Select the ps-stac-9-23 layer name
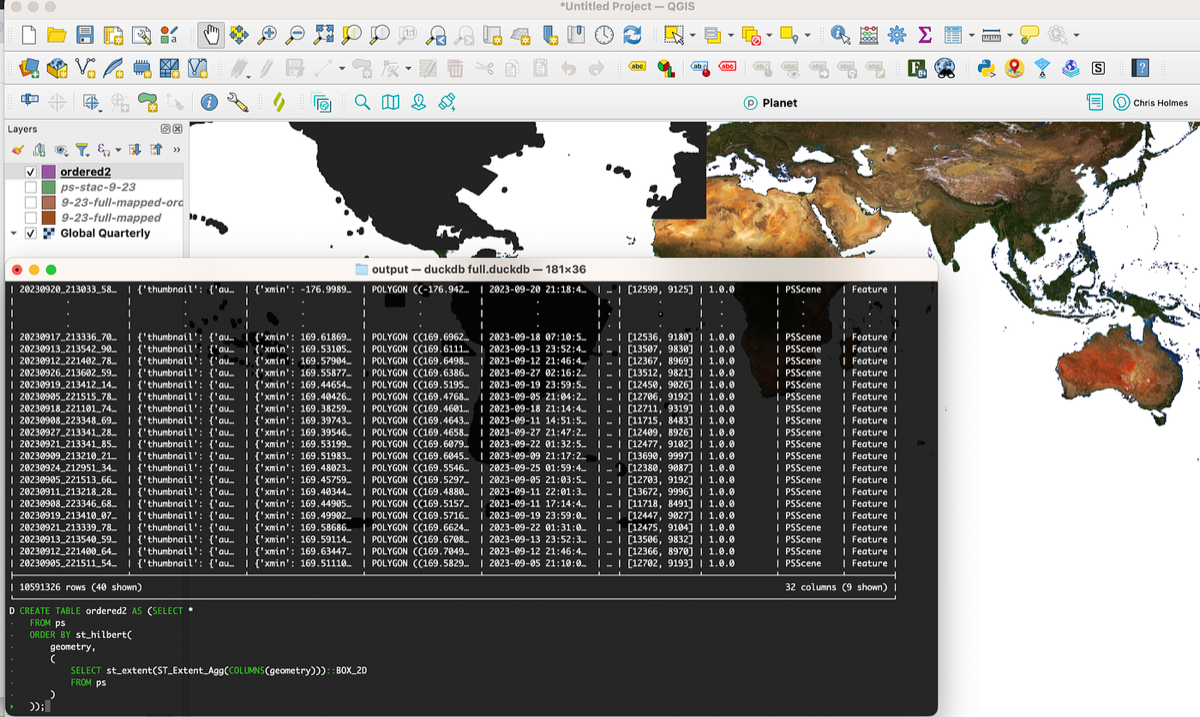Viewport: 1200px width, 717px height. point(98,187)
